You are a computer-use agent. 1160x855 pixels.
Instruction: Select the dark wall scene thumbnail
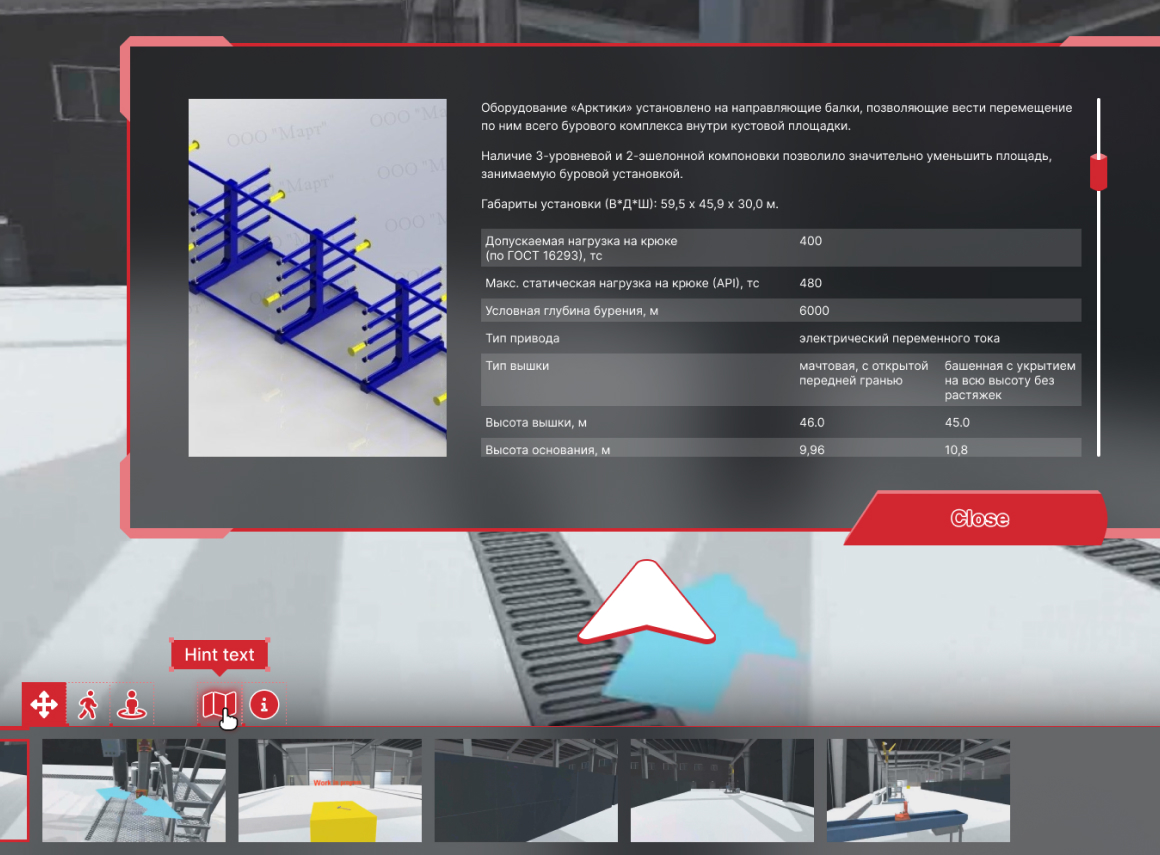[x=526, y=791]
